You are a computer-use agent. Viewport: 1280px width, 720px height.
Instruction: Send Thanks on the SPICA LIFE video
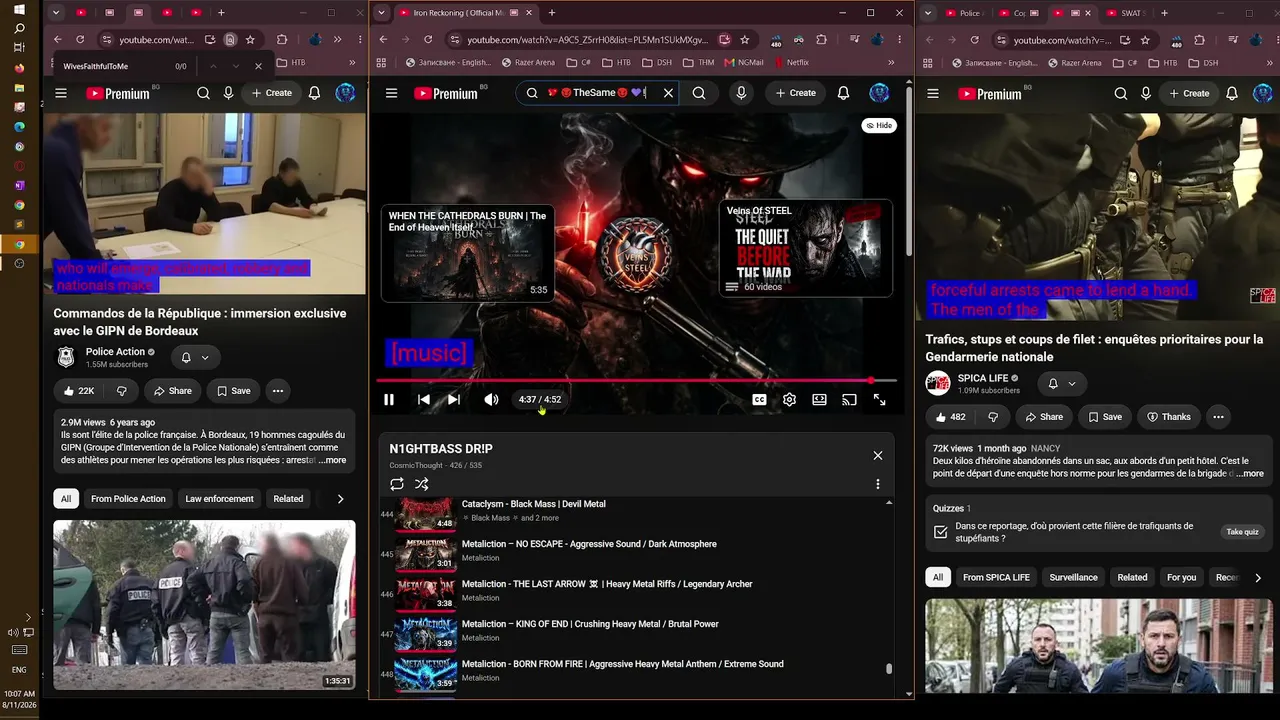point(1168,417)
